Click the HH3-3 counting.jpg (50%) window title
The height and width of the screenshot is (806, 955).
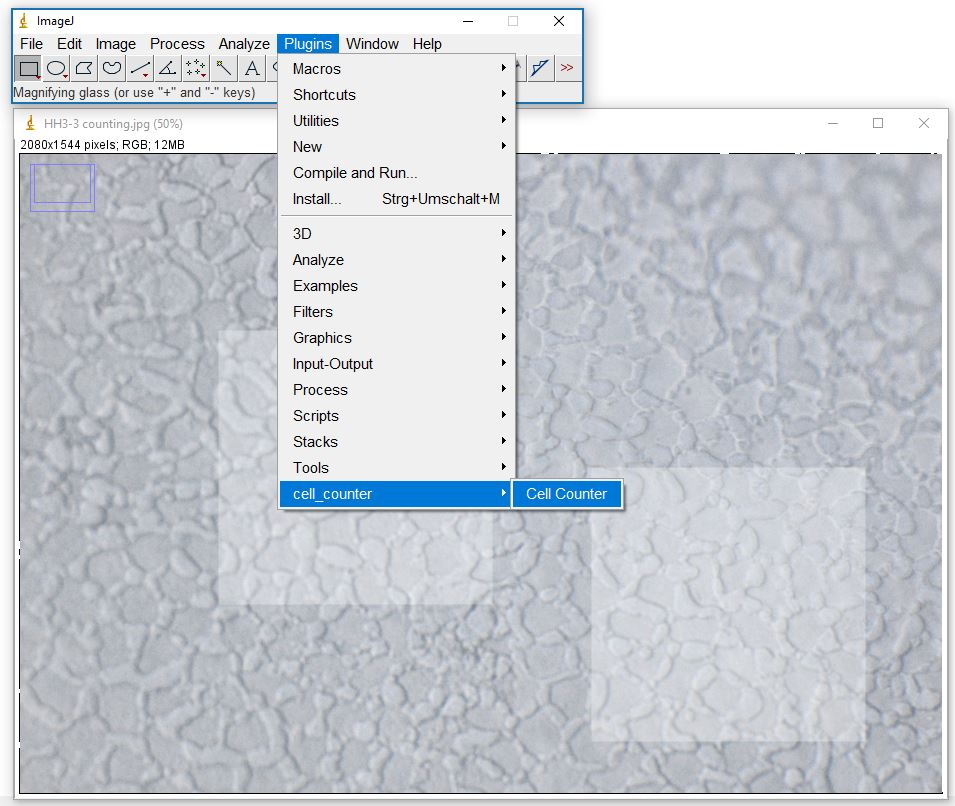coord(113,124)
